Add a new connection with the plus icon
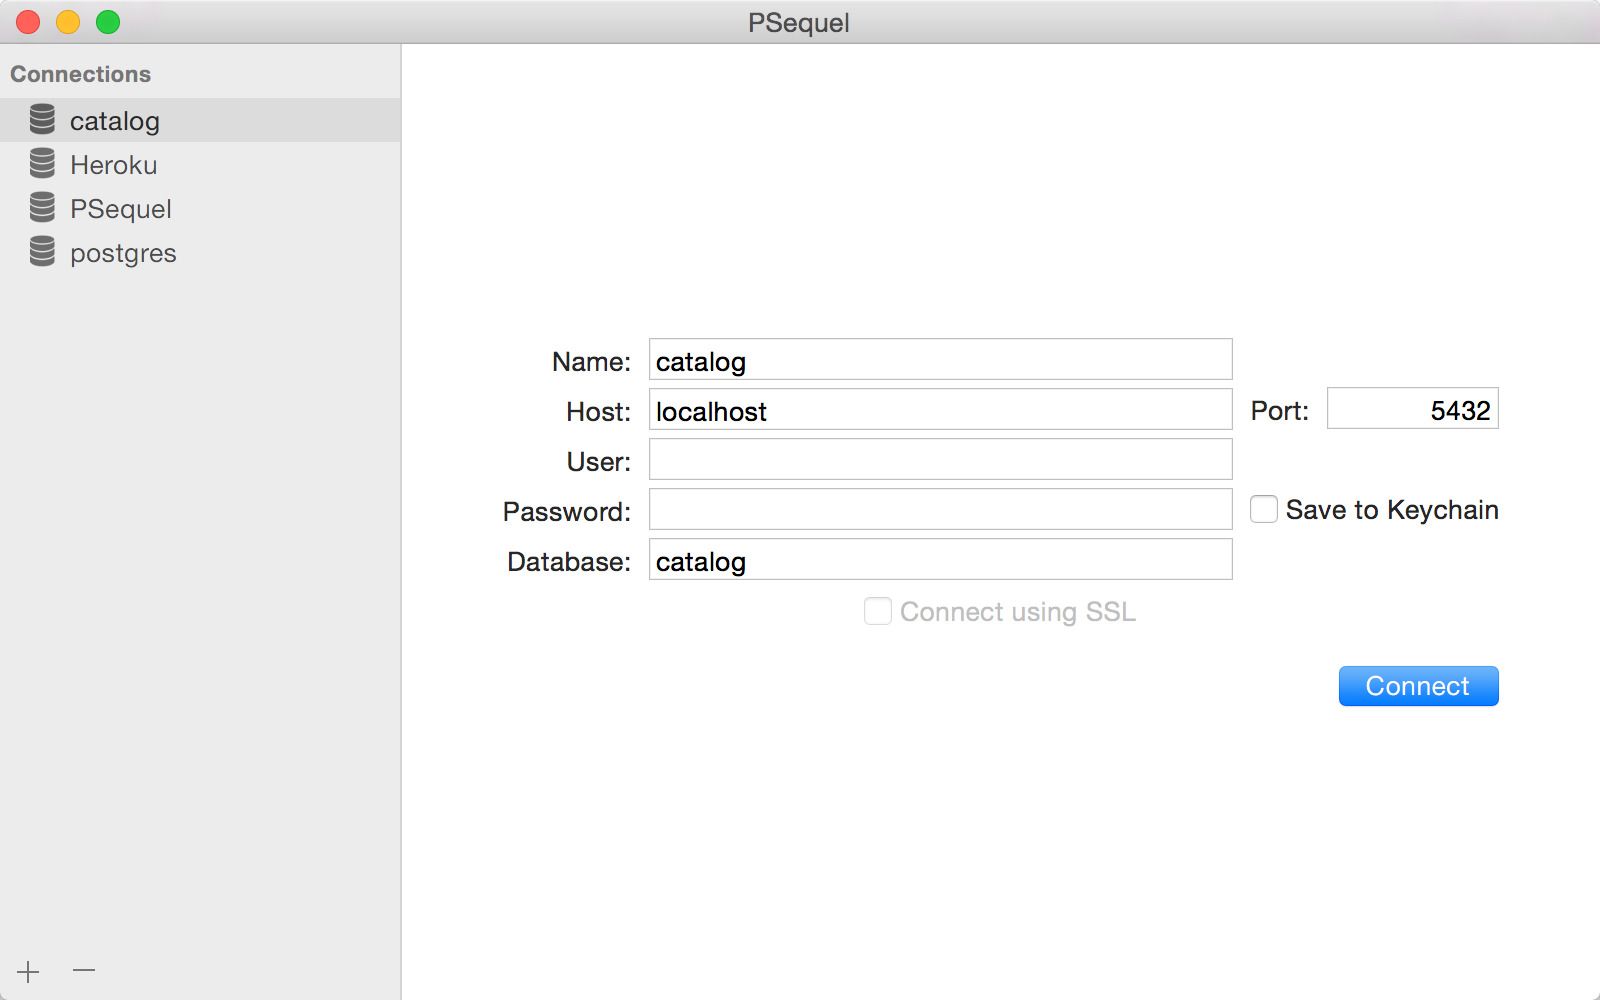Viewport: 1600px width, 1000px height. click(x=25, y=970)
